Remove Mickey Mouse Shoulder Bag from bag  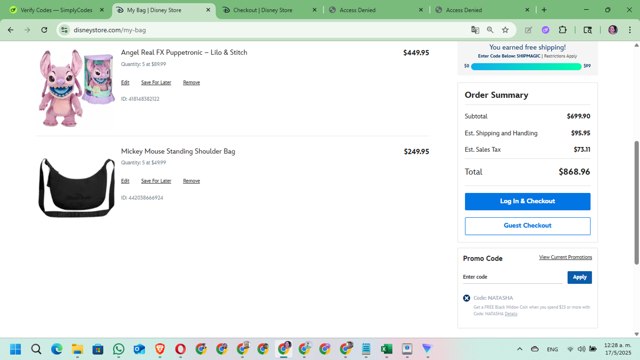point(191,181)
